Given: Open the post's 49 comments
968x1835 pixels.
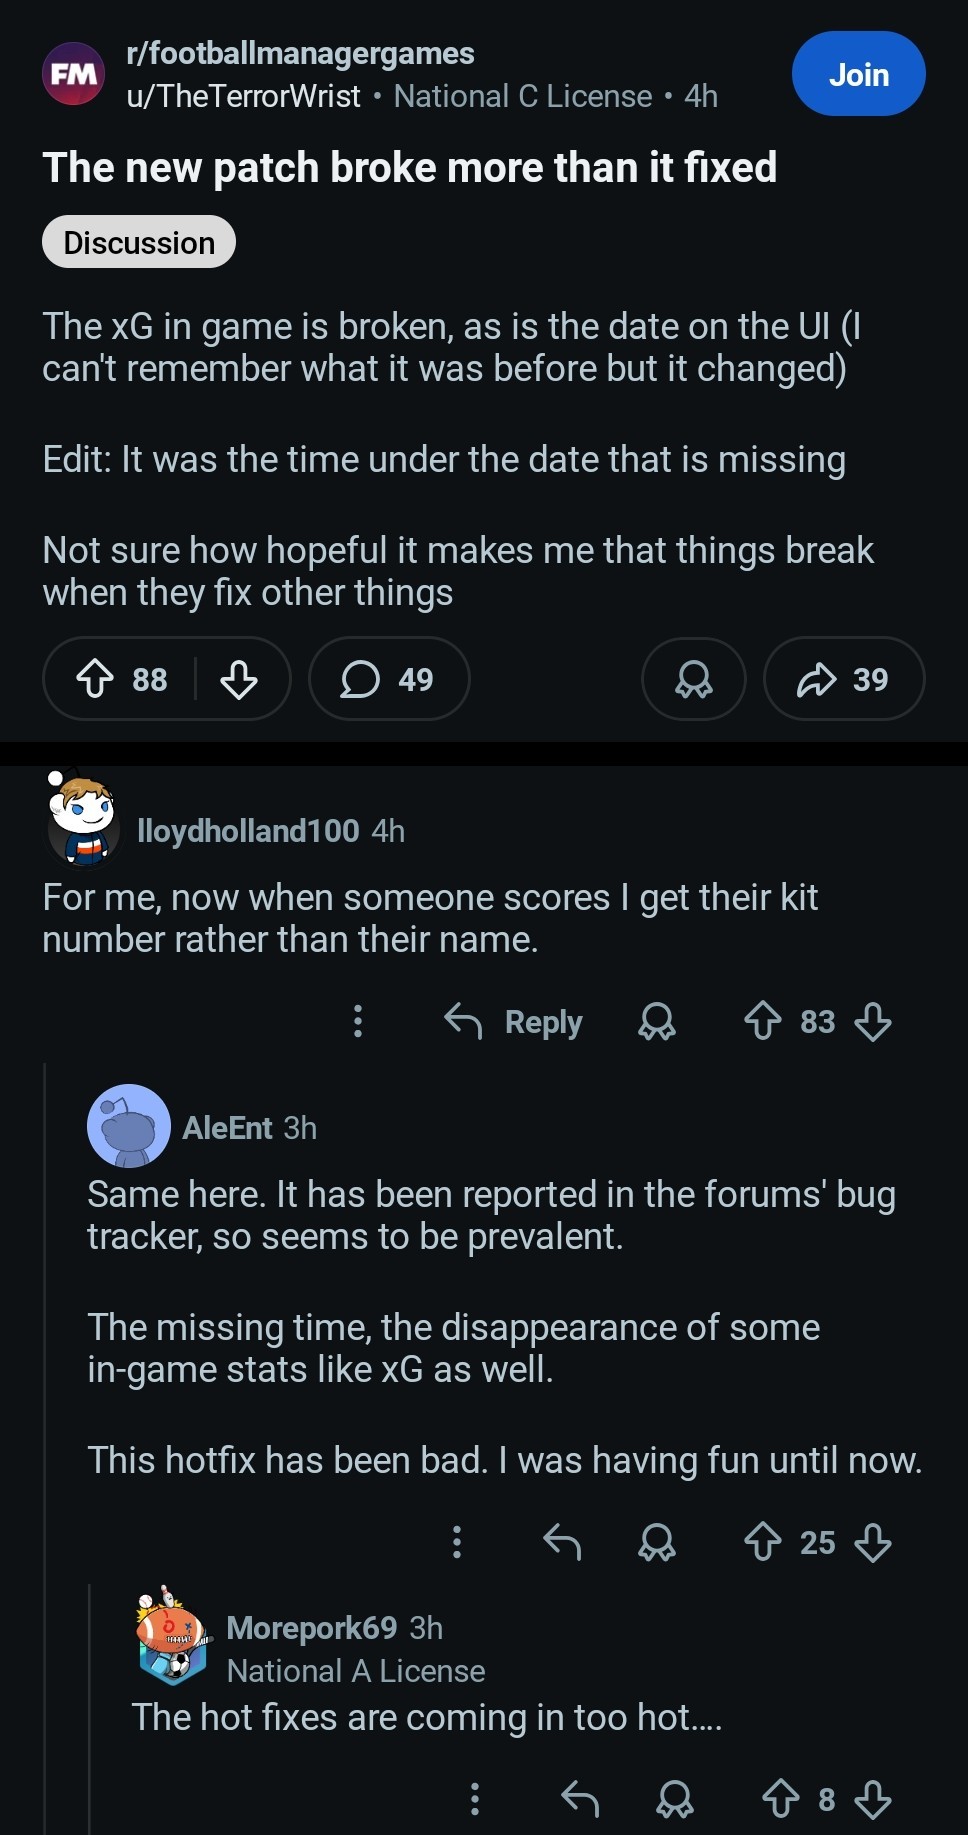Looking at the screenshot, I should click(388, 679).
